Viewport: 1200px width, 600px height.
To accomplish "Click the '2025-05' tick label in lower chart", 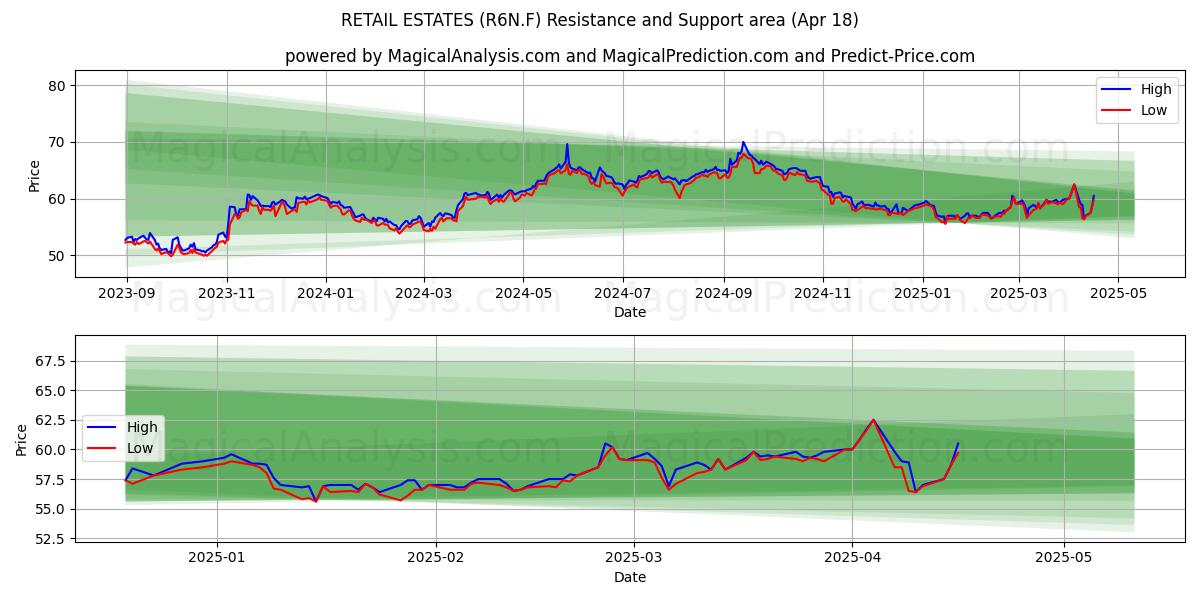I will pyautogui.click(x=1064, y=559).
